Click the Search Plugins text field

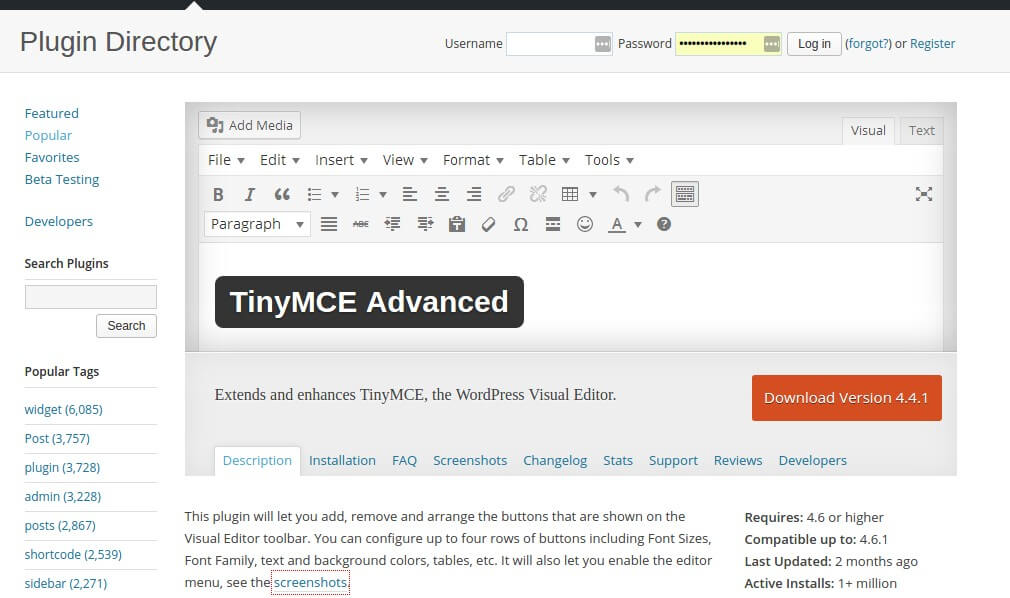click(x=91, y=296)
